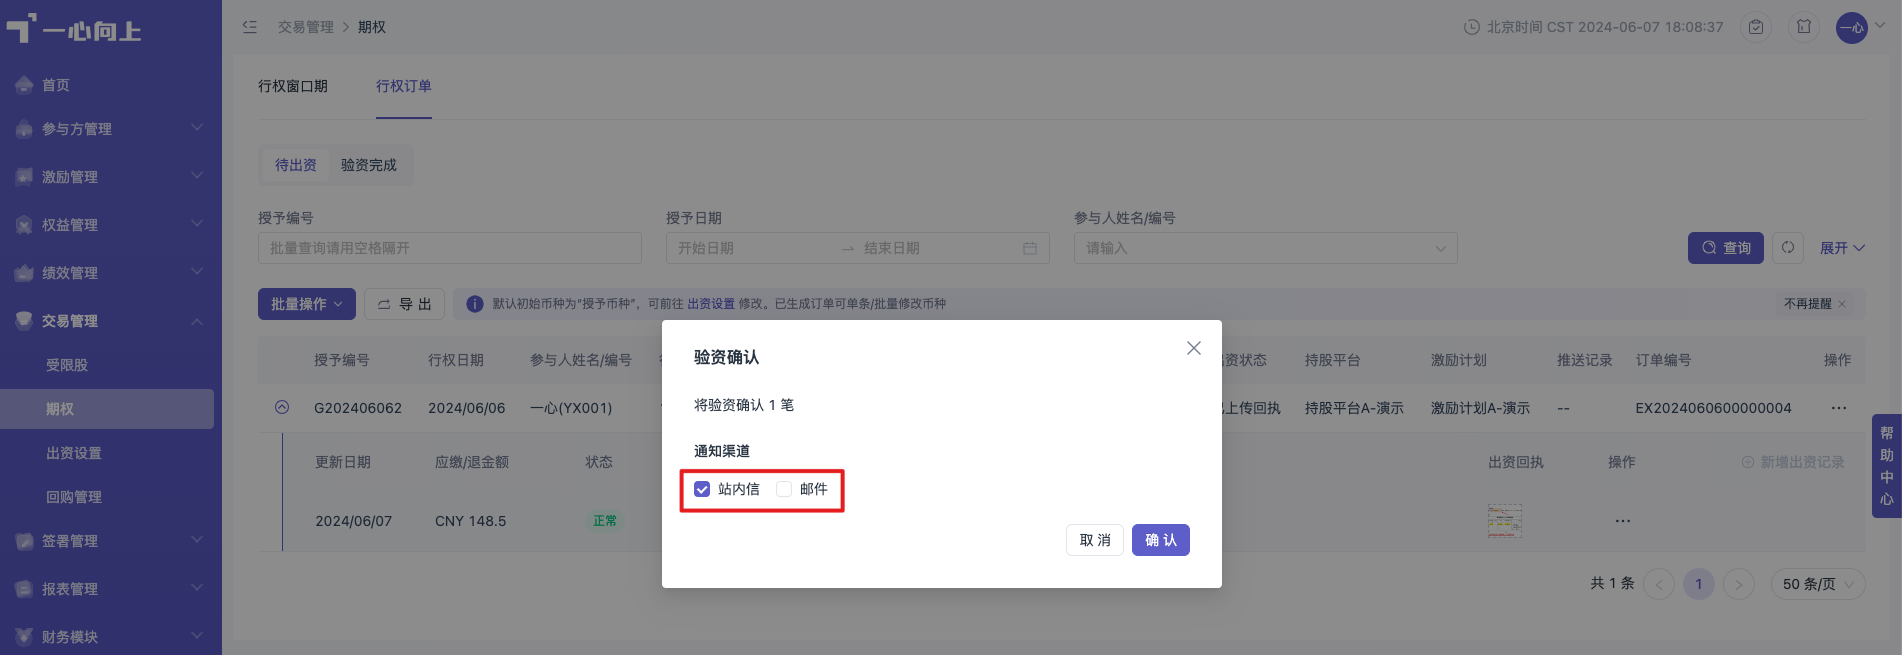Expand 财务模块 menu
Screen dimensions: 1902x655
coord(110,637)
